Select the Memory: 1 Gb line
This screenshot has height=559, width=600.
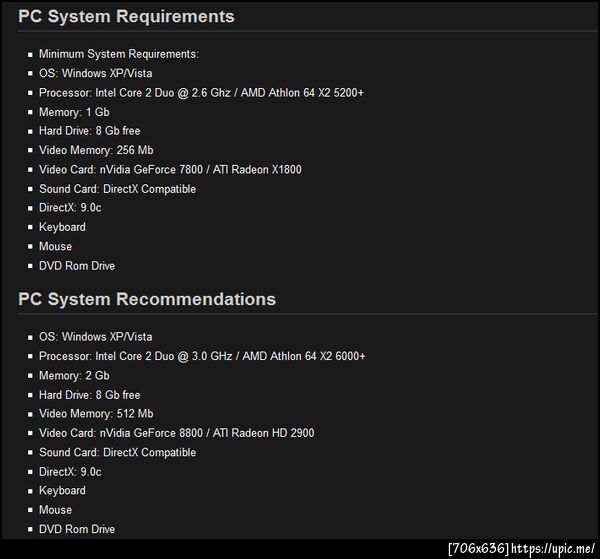coord(74,112)
